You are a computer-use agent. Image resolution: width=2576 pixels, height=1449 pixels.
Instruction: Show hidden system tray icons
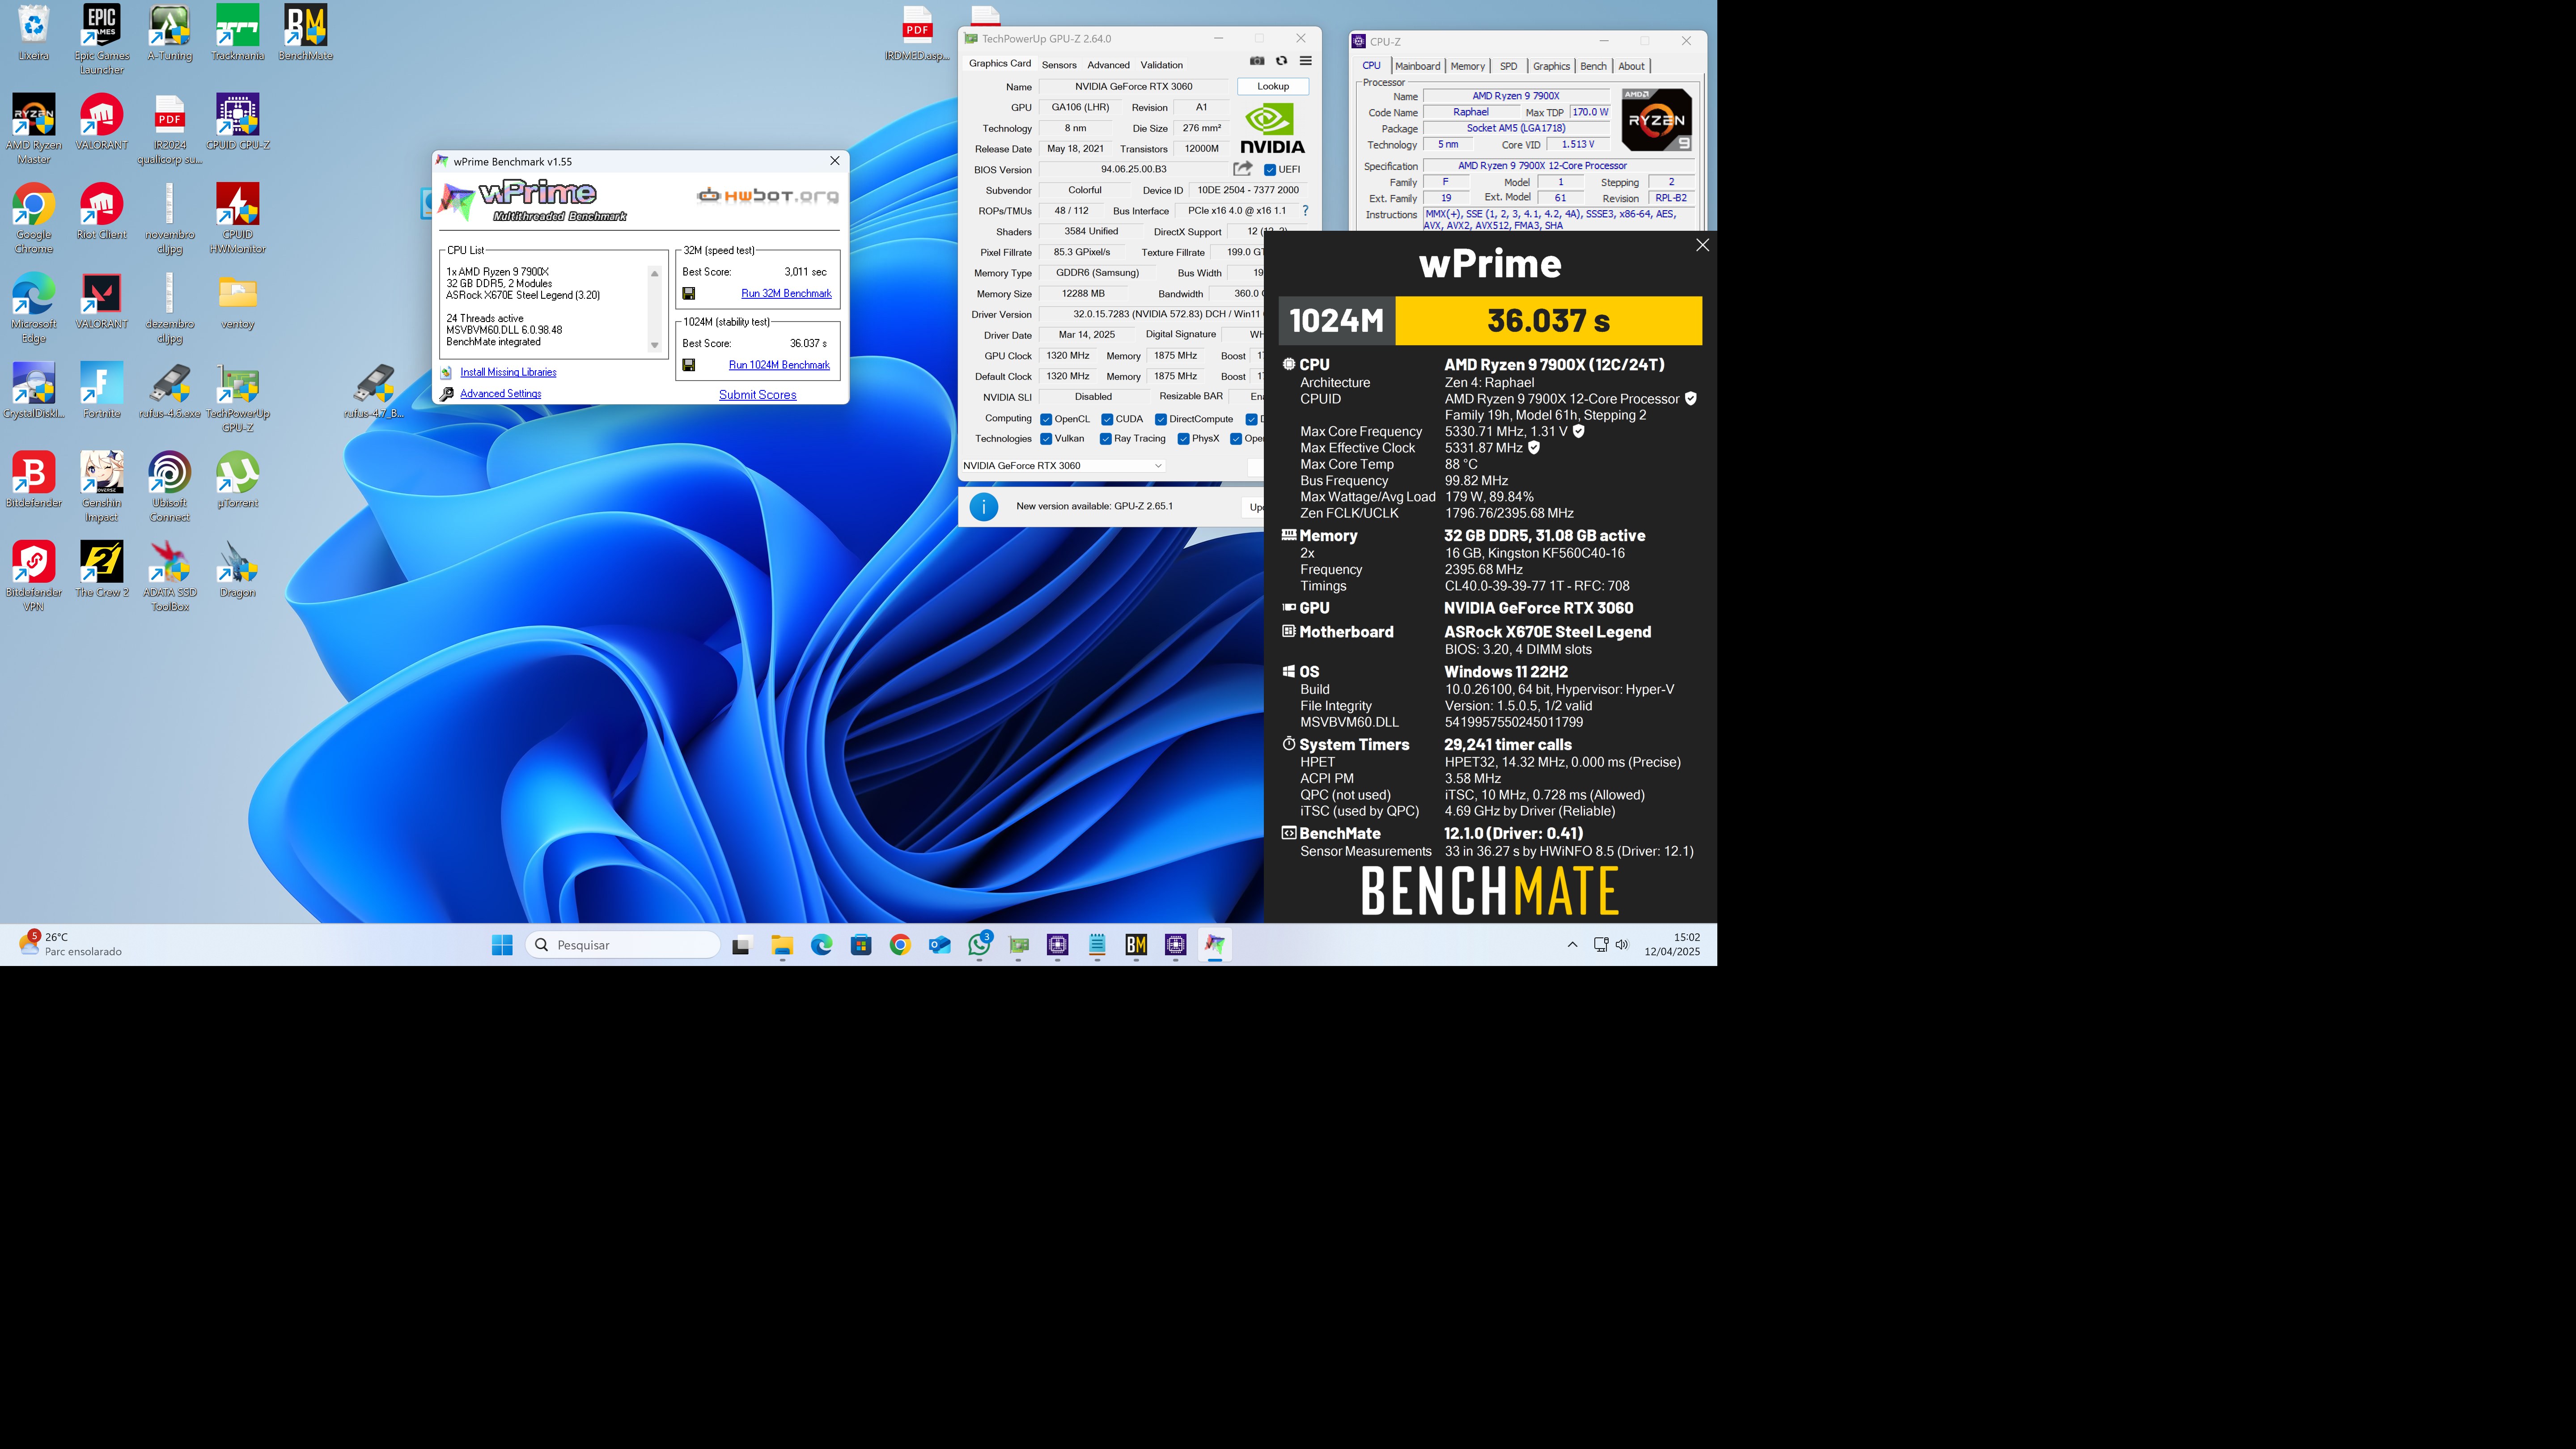tap(1572, 944)
